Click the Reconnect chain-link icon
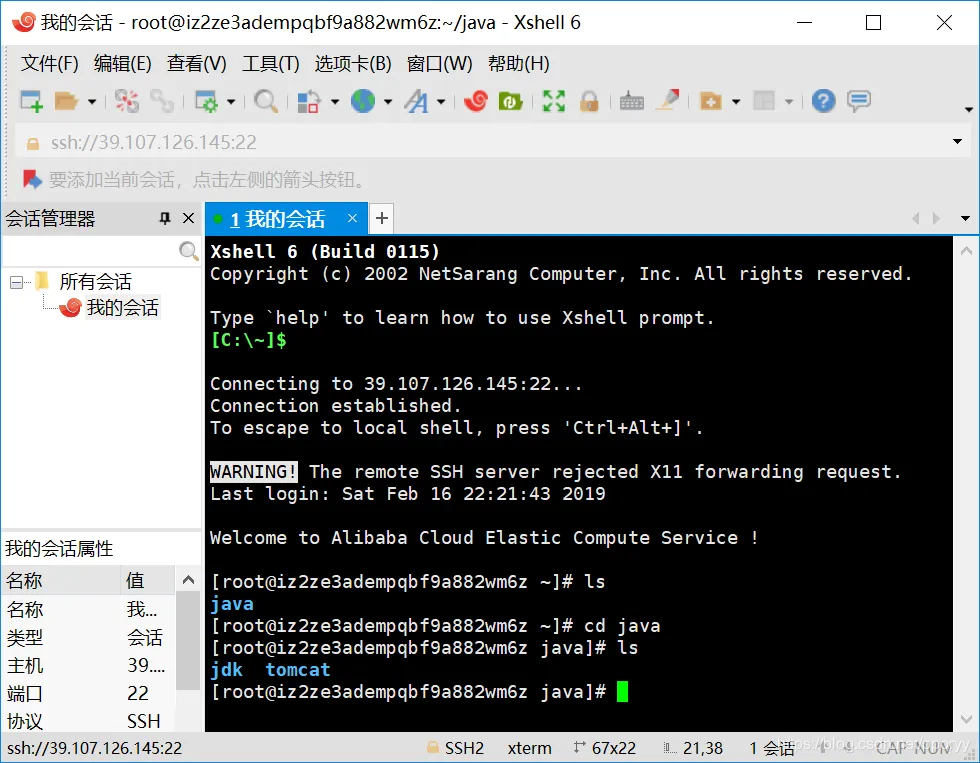Viewport: 980px width, 763px height. pos(162,101)
